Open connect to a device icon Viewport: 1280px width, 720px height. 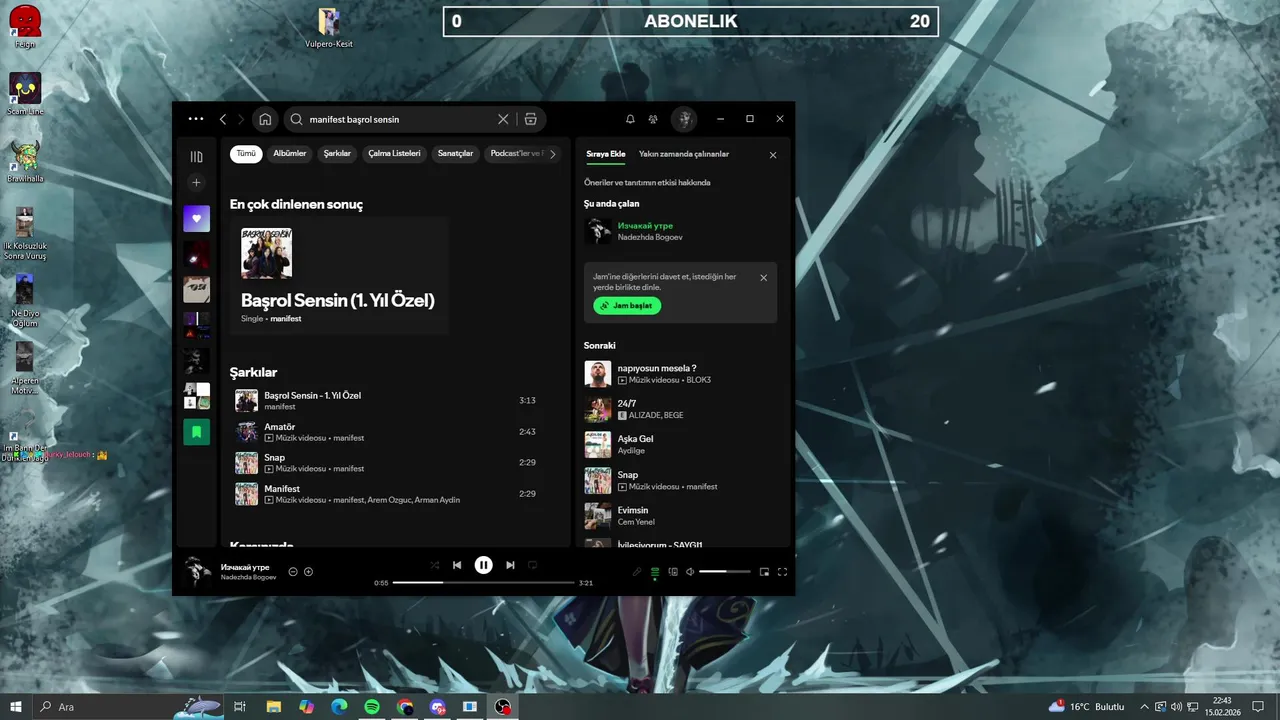point(673,572)
